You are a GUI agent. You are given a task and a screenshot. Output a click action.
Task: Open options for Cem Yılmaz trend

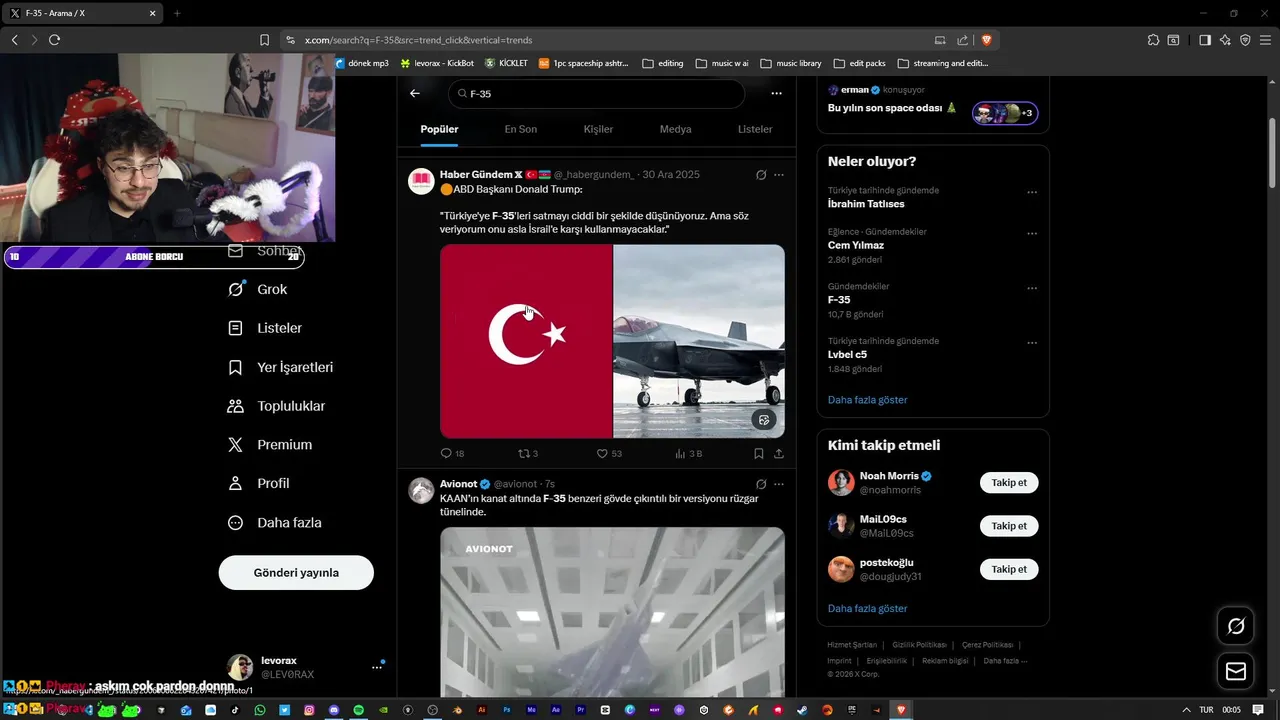tap(1032, 234)
